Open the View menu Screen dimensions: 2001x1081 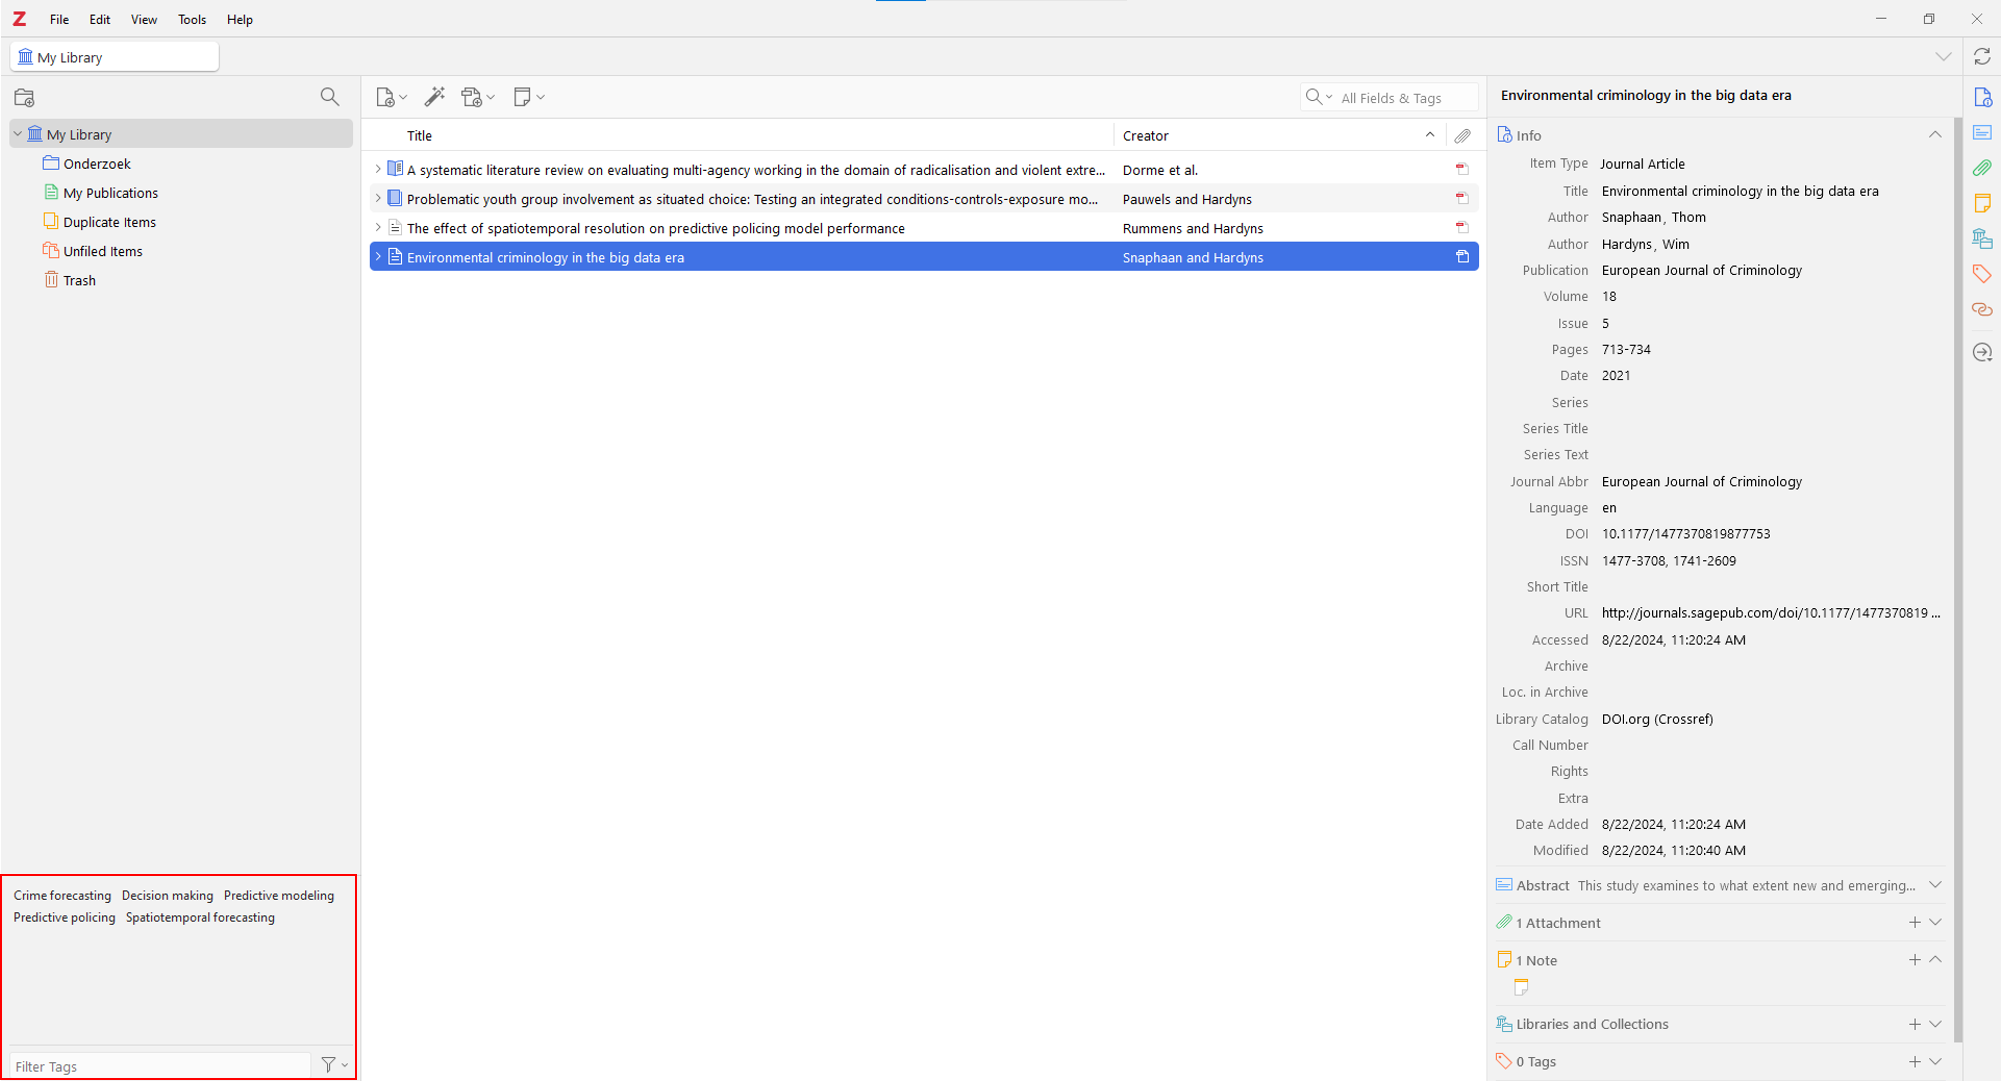[x=144, y=19]
